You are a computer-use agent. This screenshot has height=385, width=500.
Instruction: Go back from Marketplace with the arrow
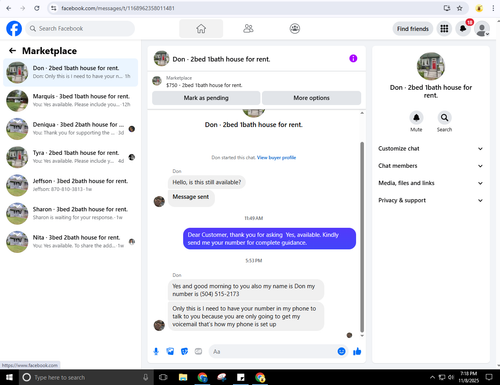coord(12,51)
